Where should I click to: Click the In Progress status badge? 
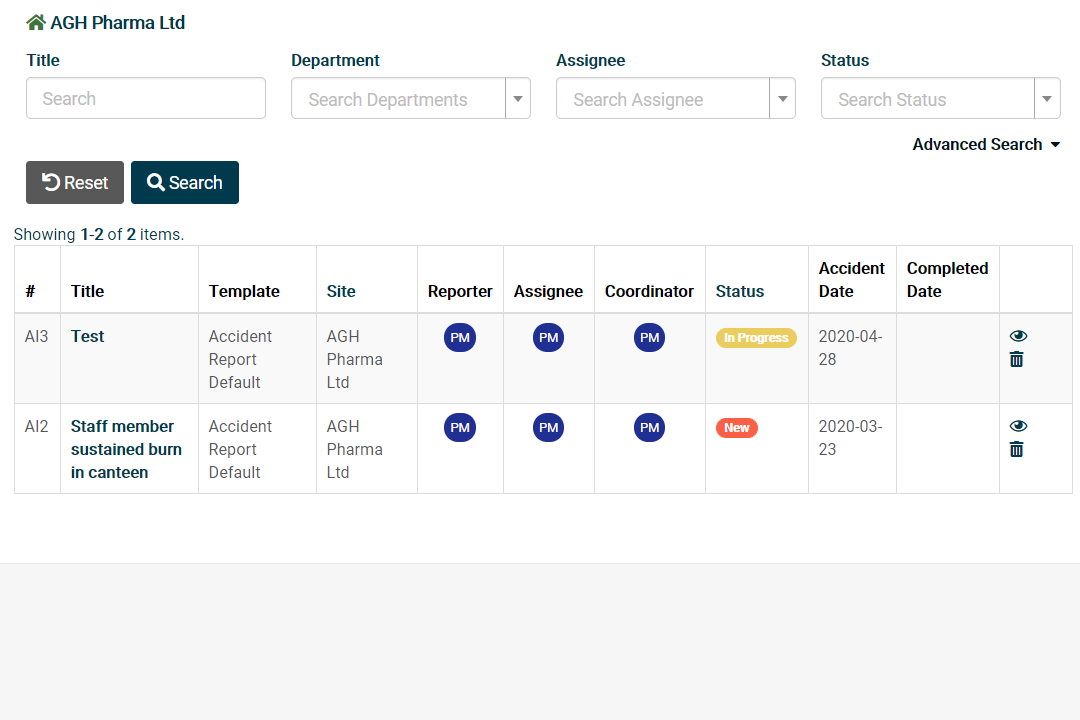click(756, 338)
